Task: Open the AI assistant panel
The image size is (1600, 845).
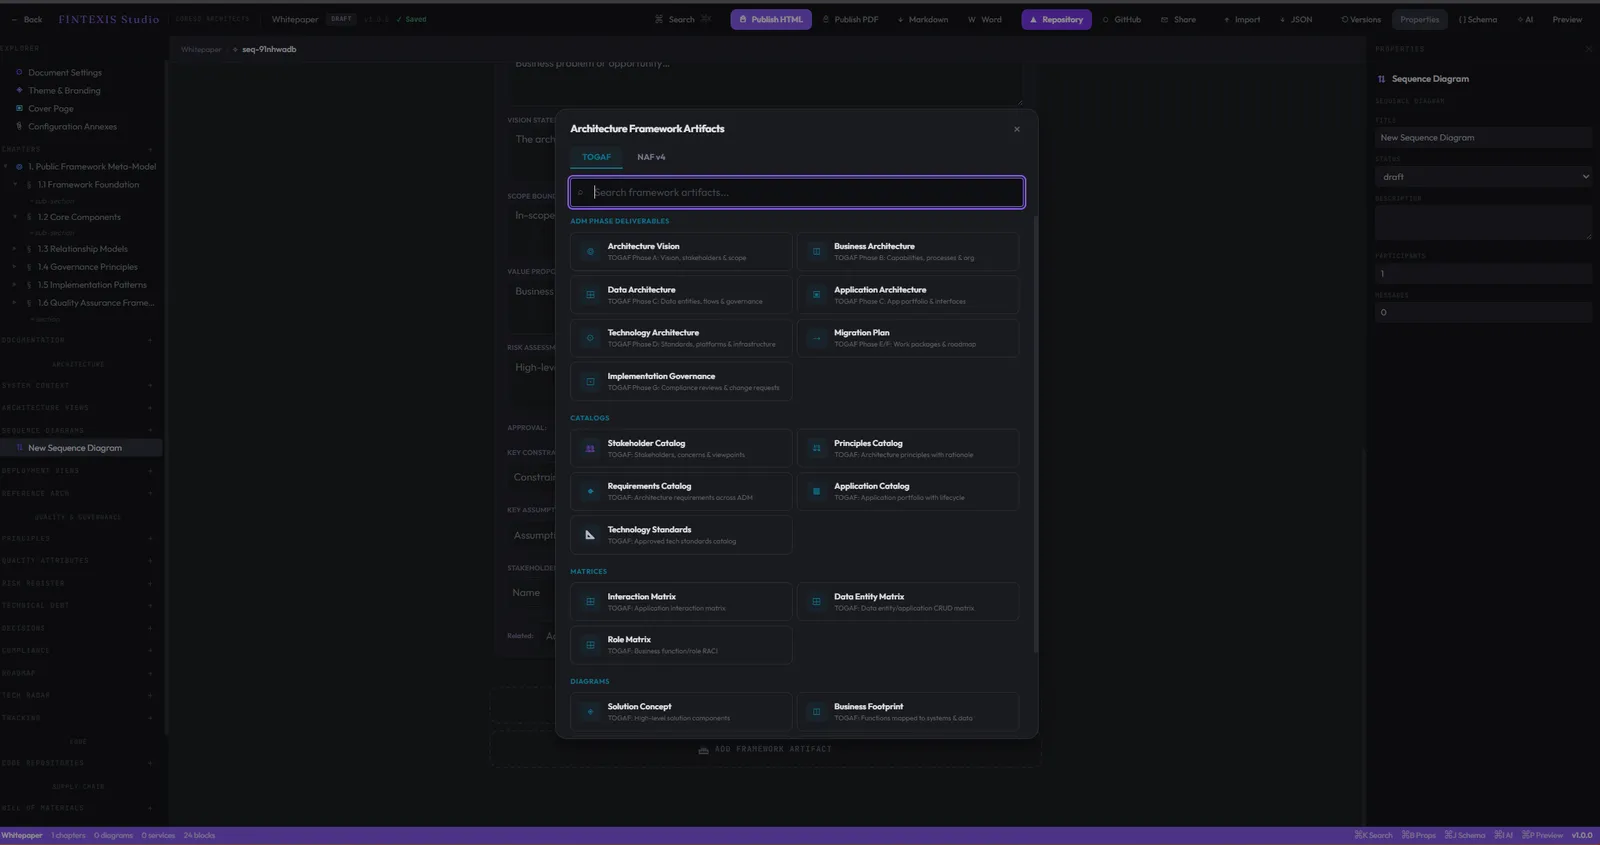Action: pyautogui.click(x=1525, y=19)
